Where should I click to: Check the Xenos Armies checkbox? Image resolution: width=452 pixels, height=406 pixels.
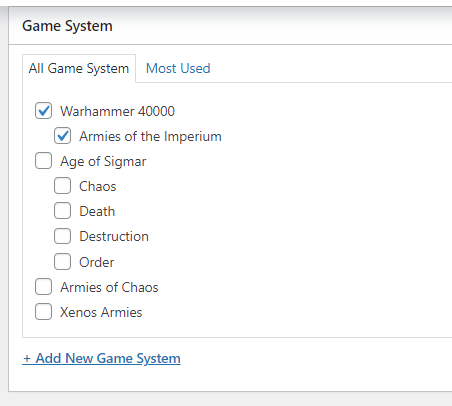click(x=43, y=312)
